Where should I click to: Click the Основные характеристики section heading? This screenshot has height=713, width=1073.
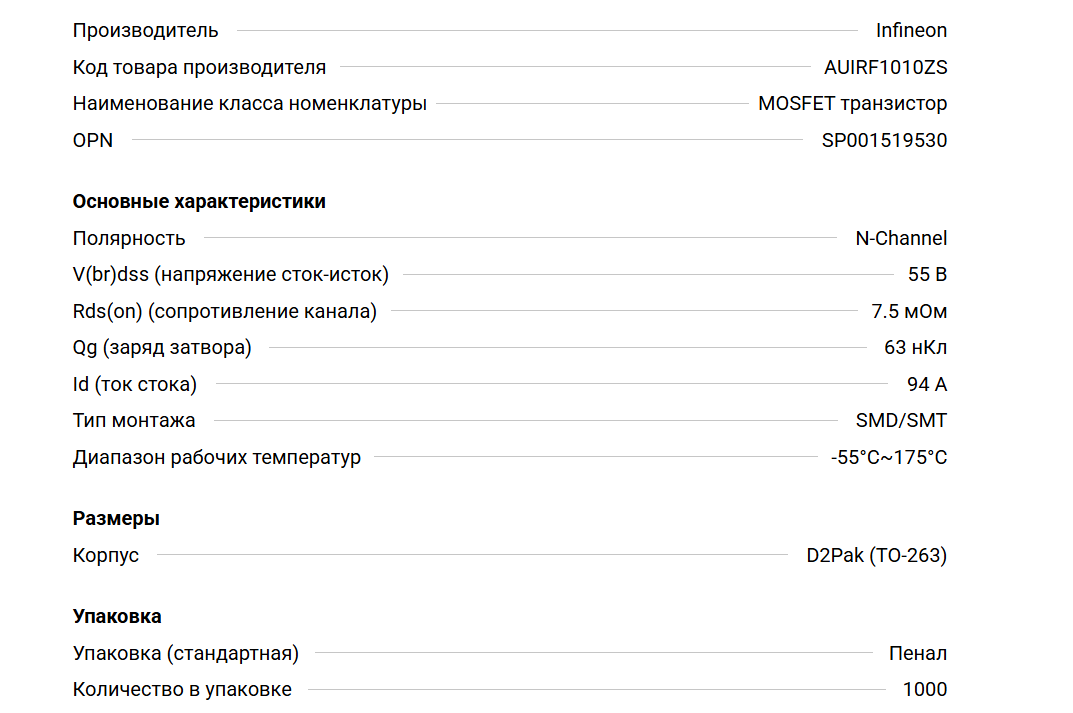tap(199, 202)
